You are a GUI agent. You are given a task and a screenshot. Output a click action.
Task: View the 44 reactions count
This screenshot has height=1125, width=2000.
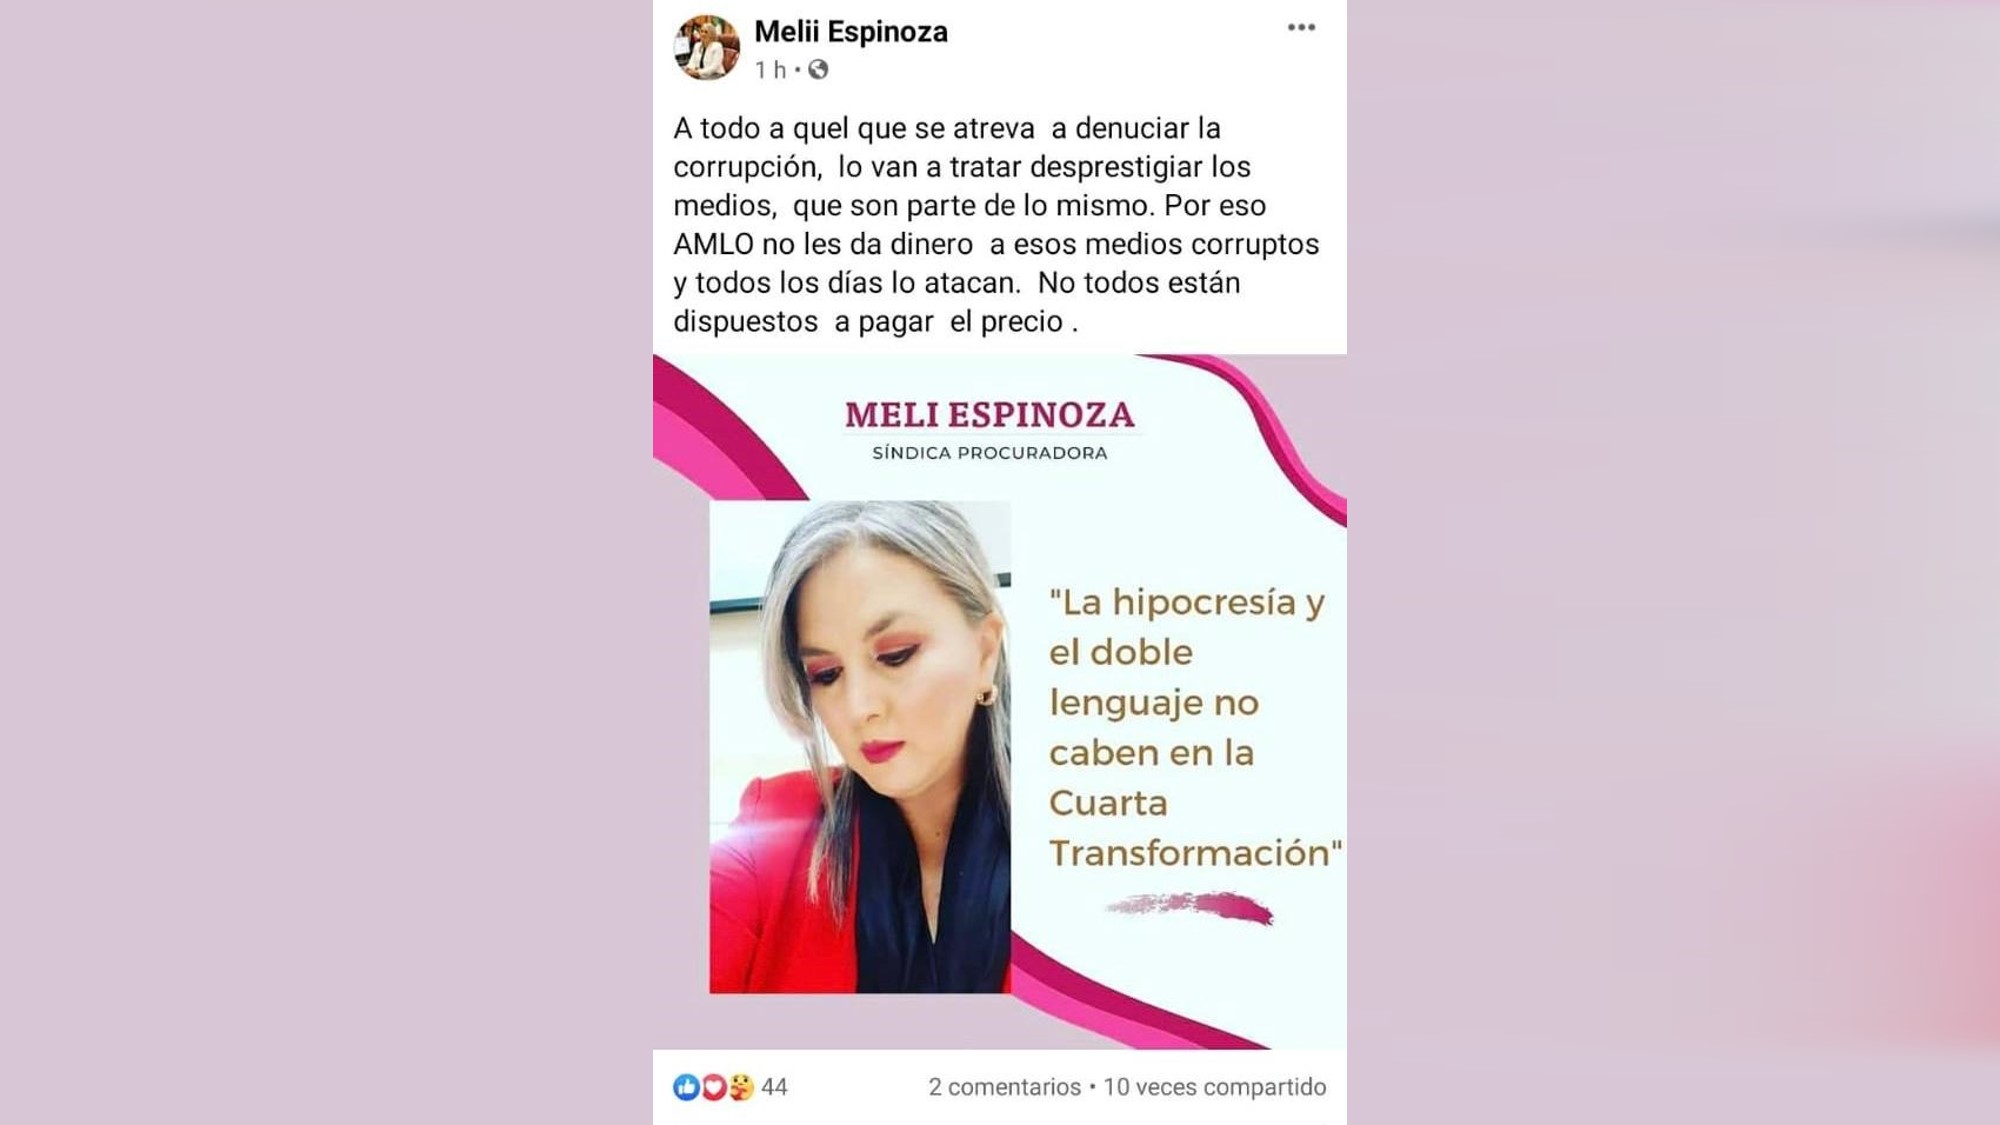[x=775, y=1087]
